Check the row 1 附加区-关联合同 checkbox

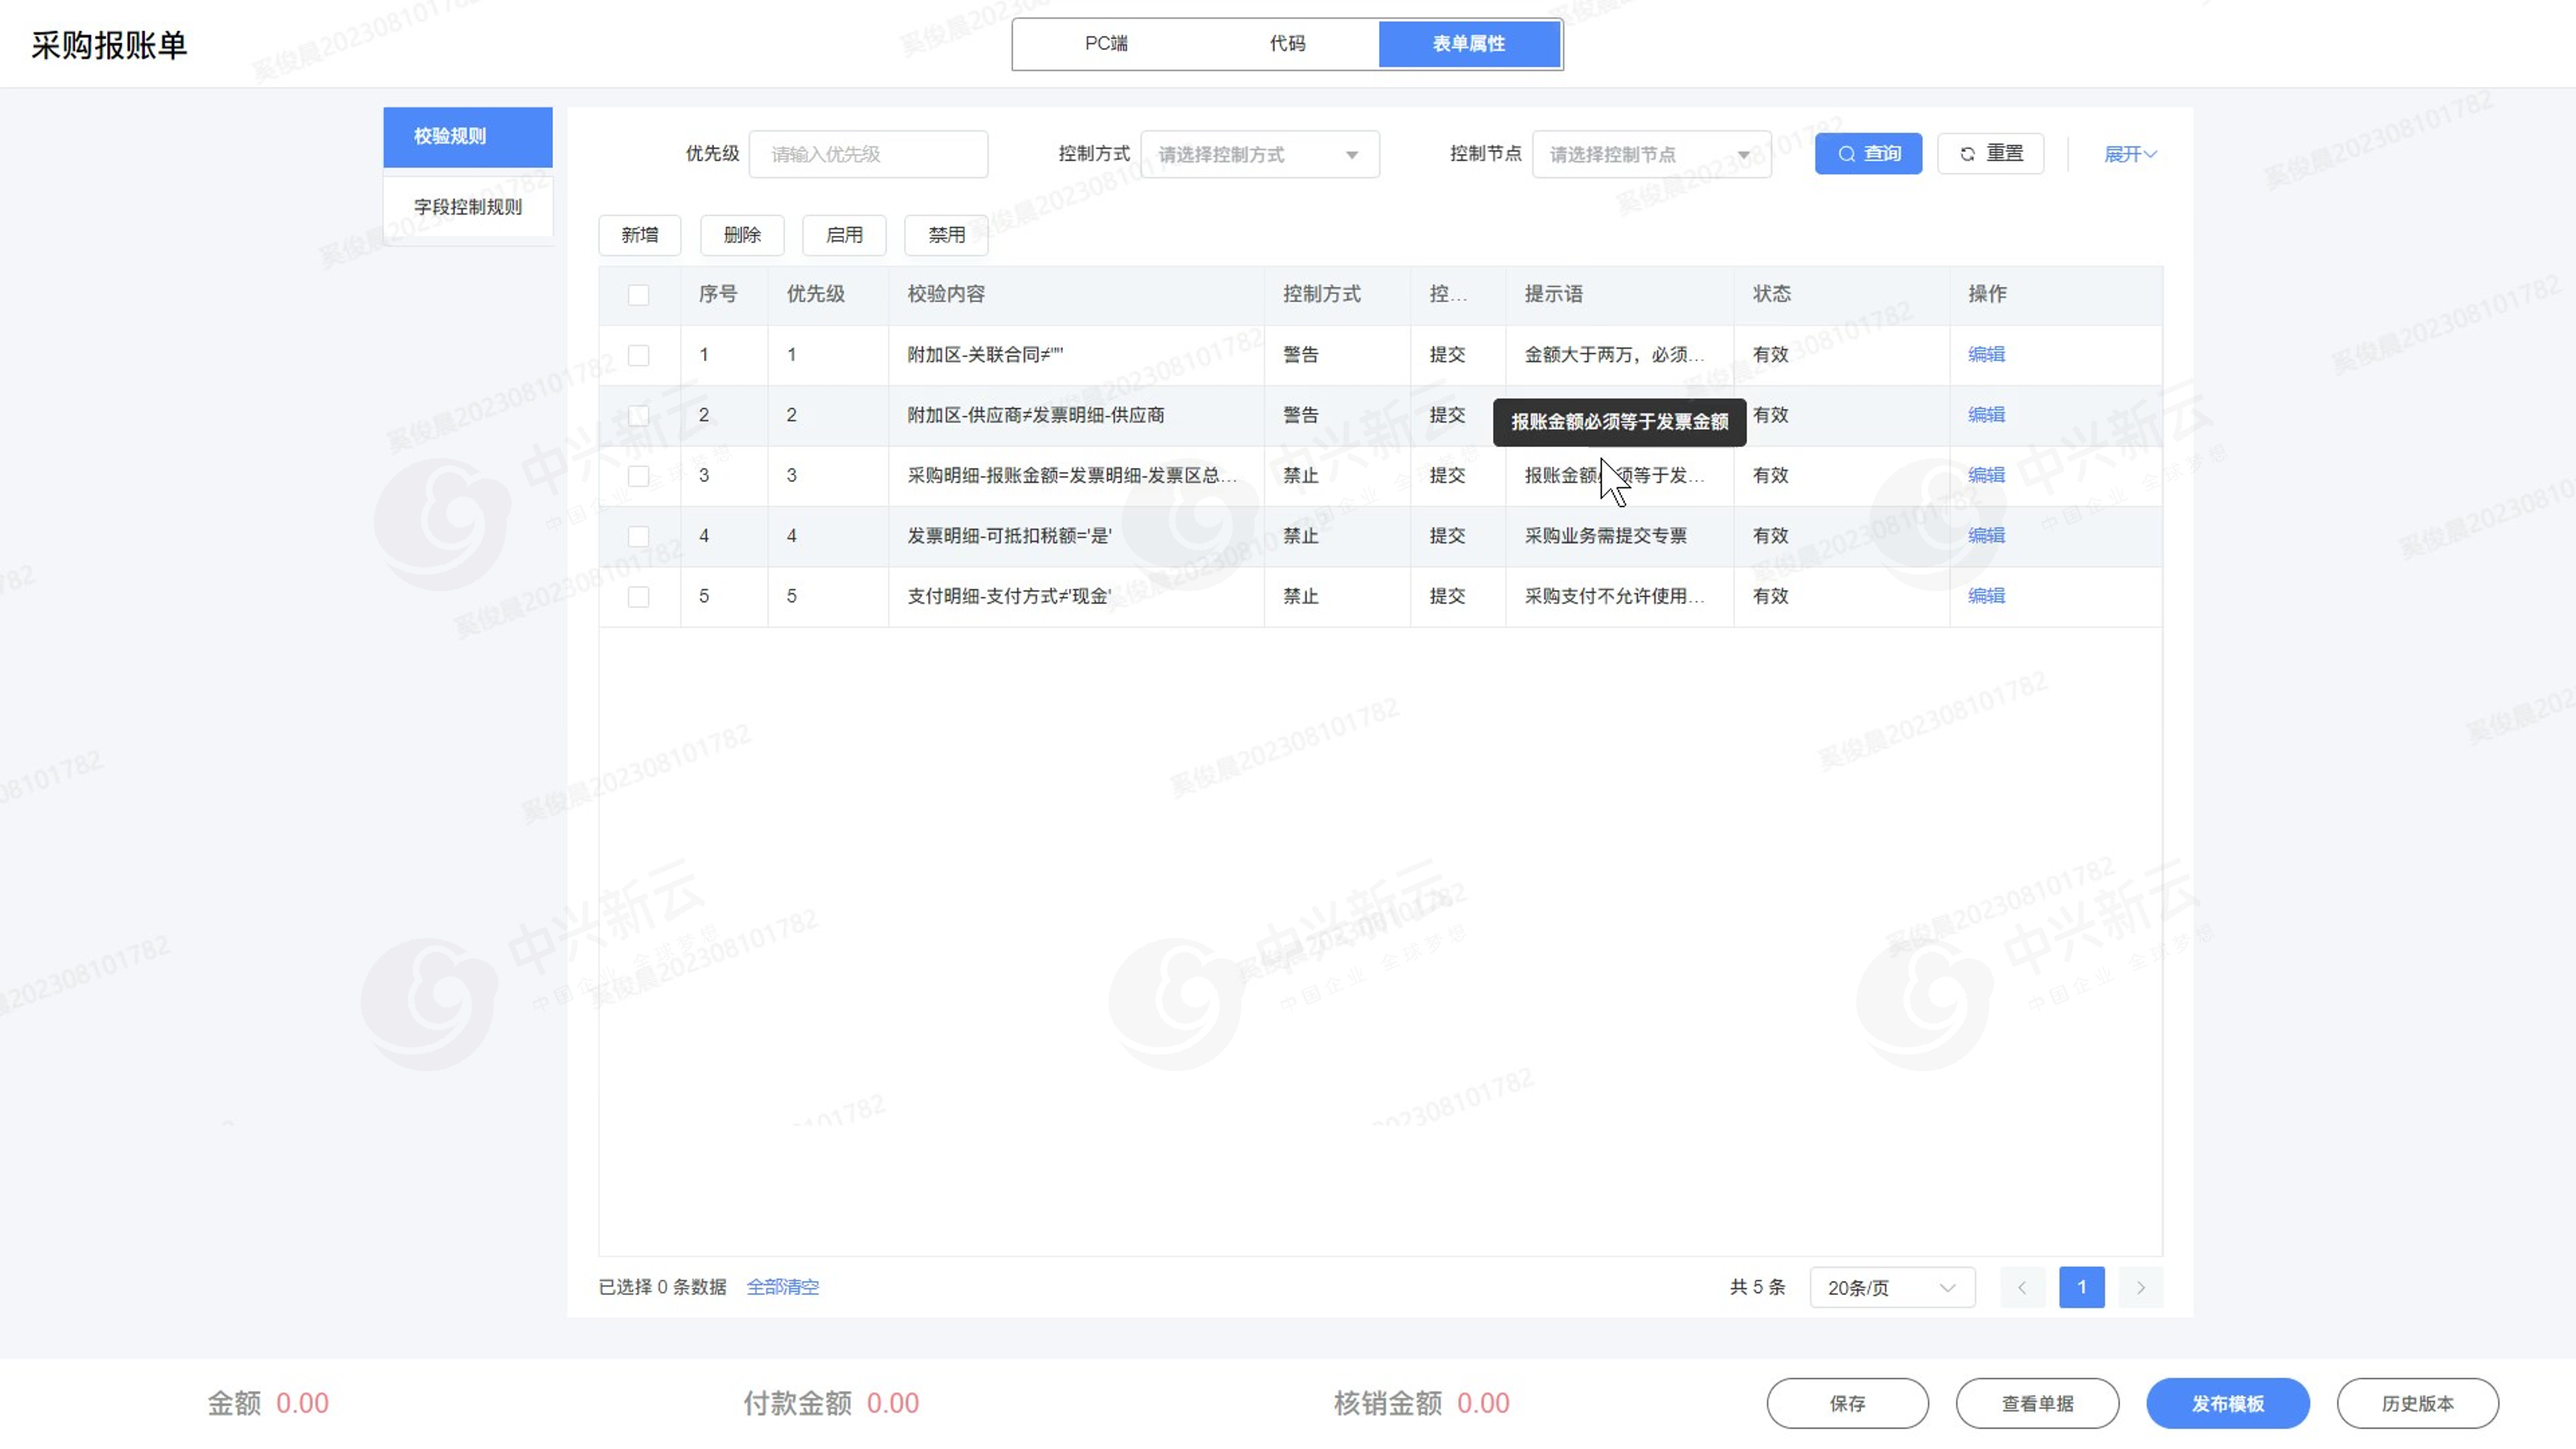(x=638, y=355)
